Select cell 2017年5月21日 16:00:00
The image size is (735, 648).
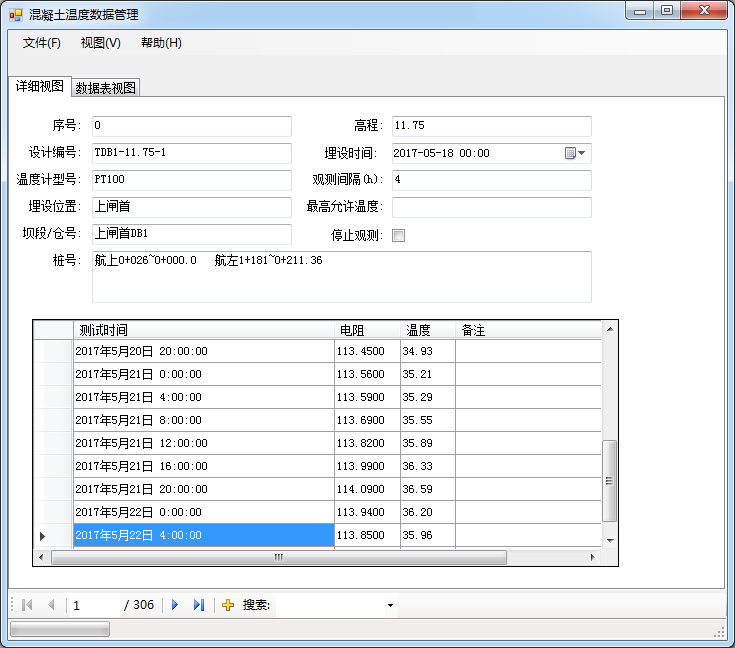(204, 466)
